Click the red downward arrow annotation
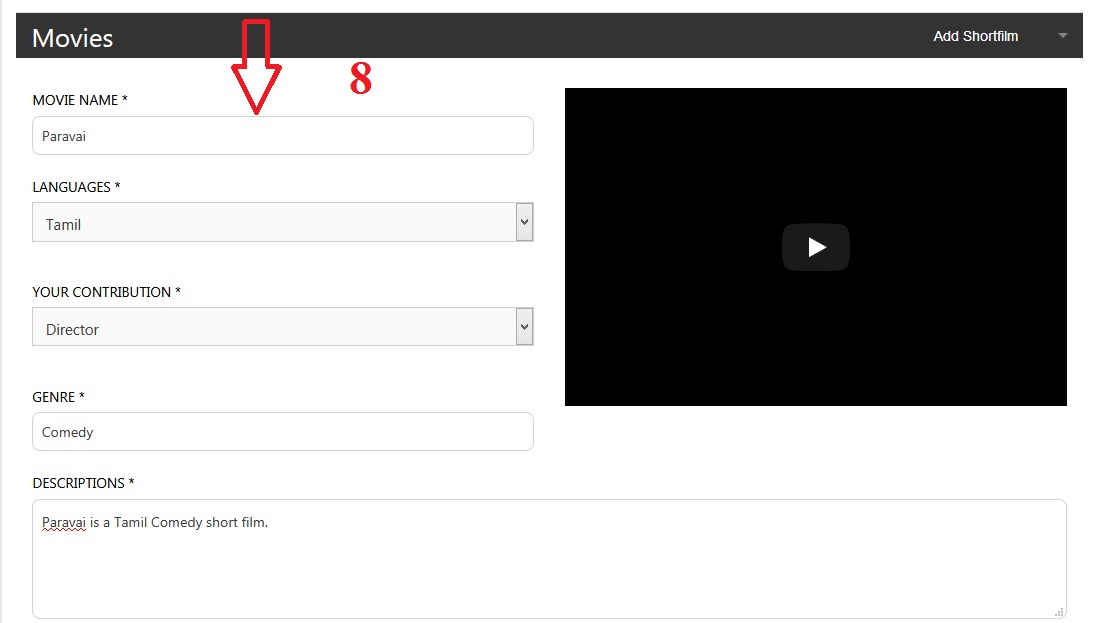This screenshot has height=623, width=1095. 256,67
